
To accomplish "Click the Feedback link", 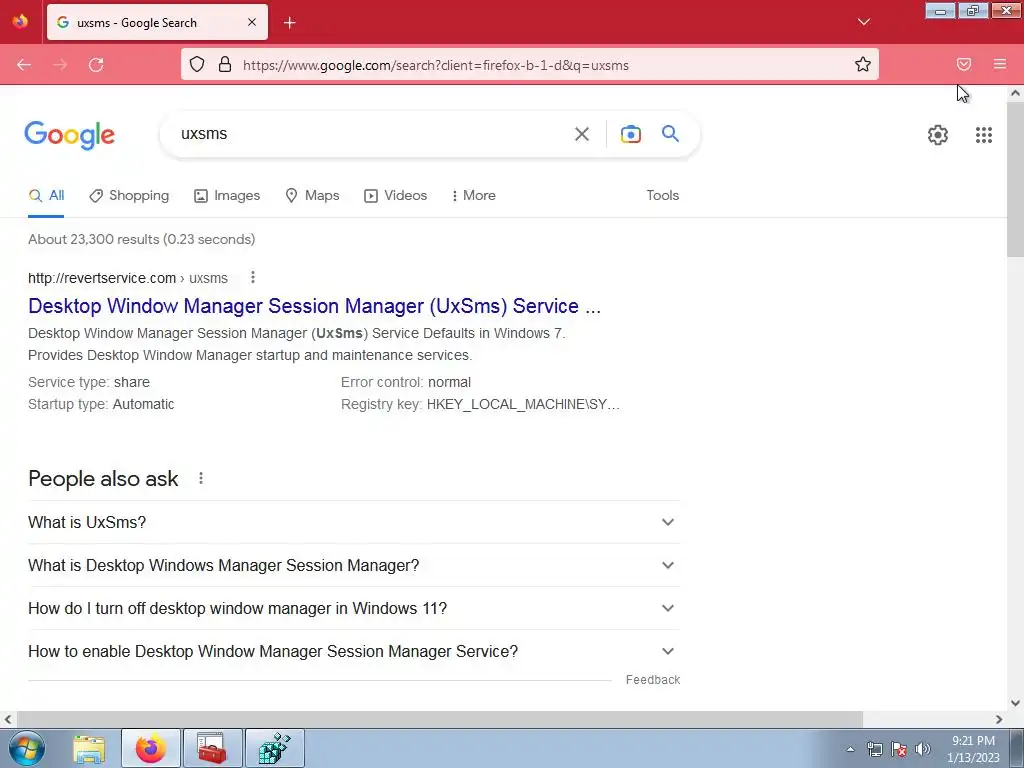I will pos(653,680).
